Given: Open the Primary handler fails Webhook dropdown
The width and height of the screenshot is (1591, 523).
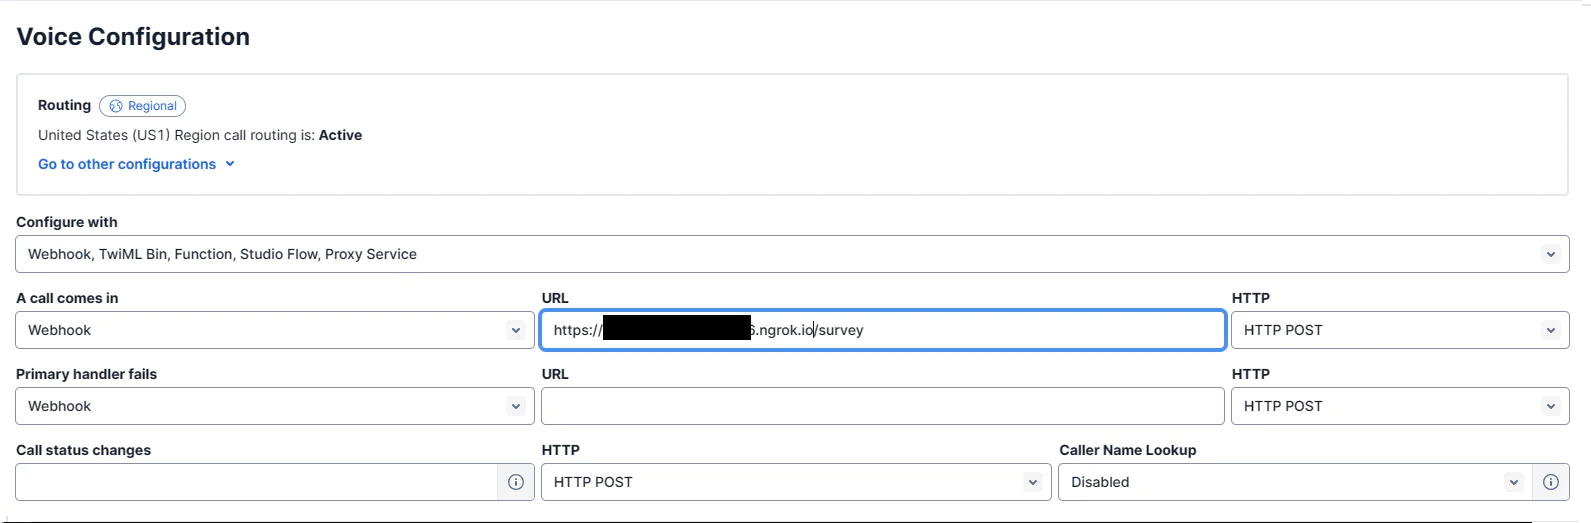Looking at the screenshot, I should tap(275, 406).
